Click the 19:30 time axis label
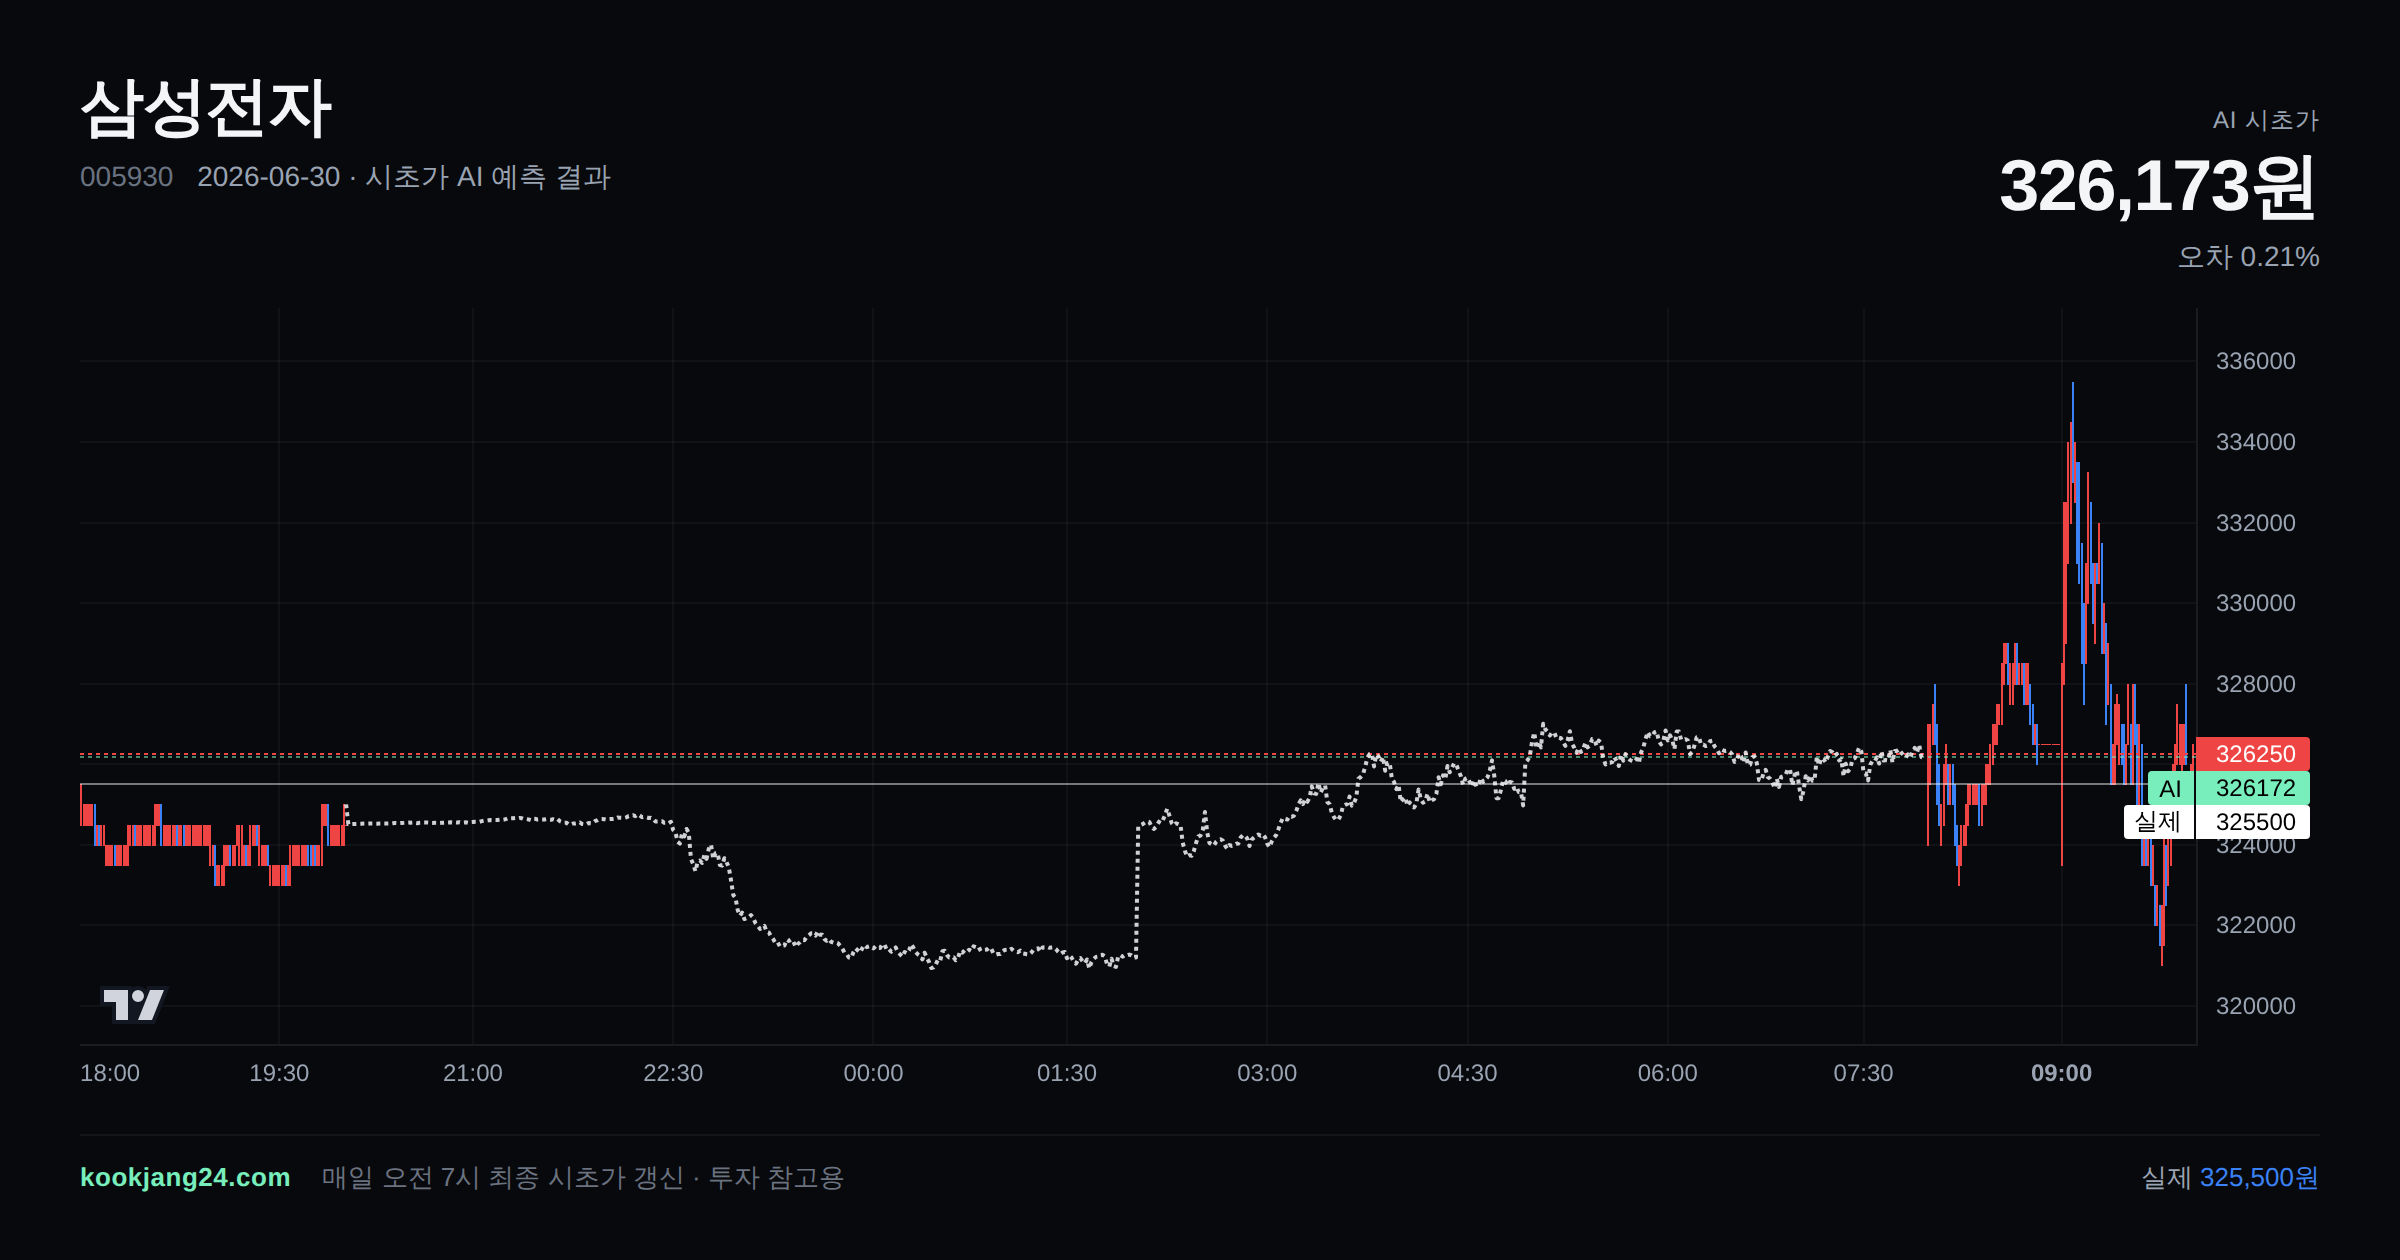This screenshot has height=1260, width=2400. point(279,1073)
